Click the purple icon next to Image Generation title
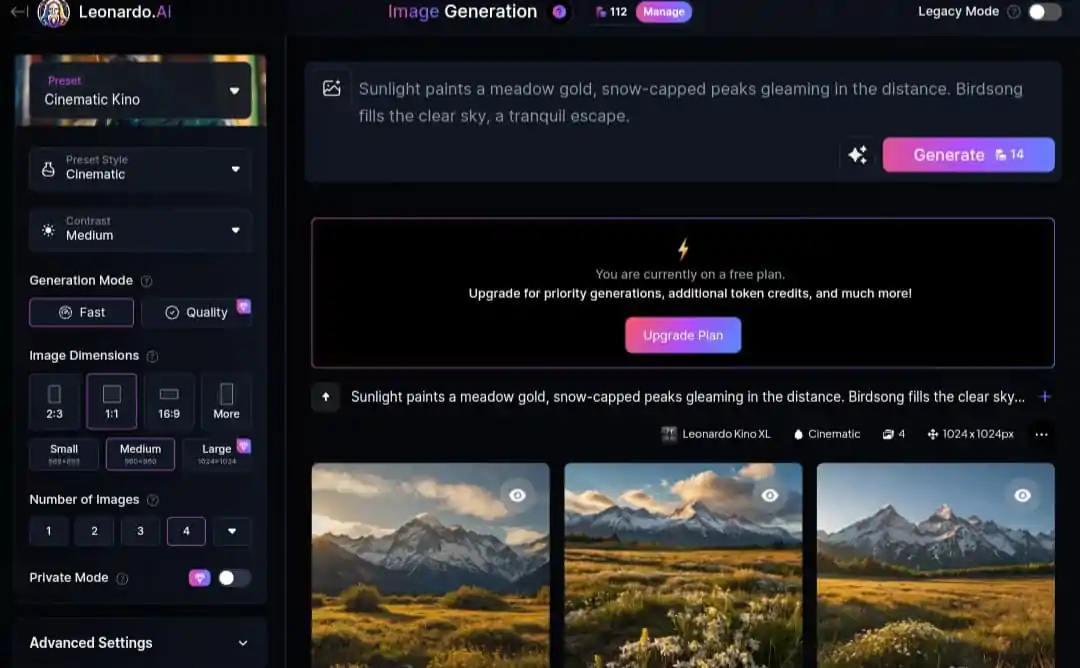The height and width of the screenshot is (668, 1080). point(559,12)
